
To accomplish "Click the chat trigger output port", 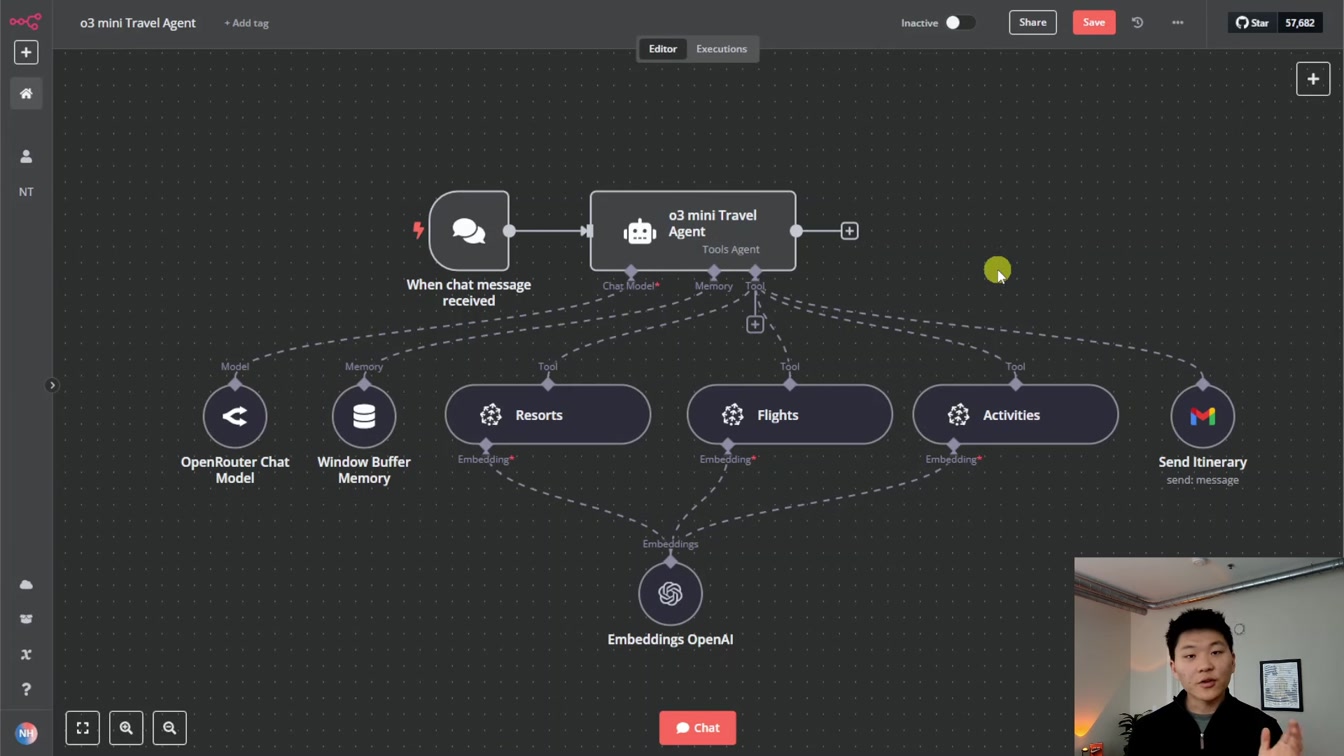I will tap(509, 231).
